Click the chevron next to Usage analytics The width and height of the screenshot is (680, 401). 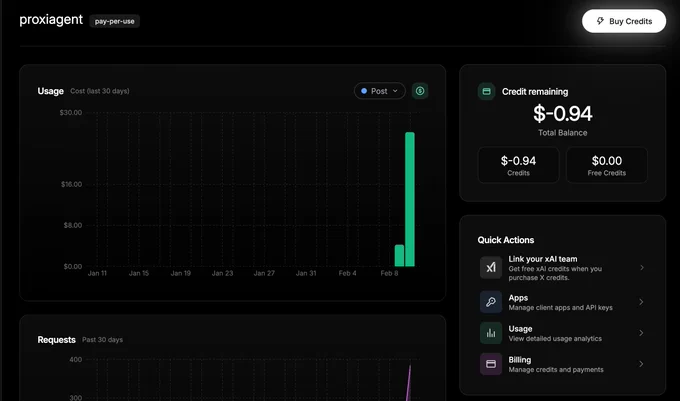point(641,333)
